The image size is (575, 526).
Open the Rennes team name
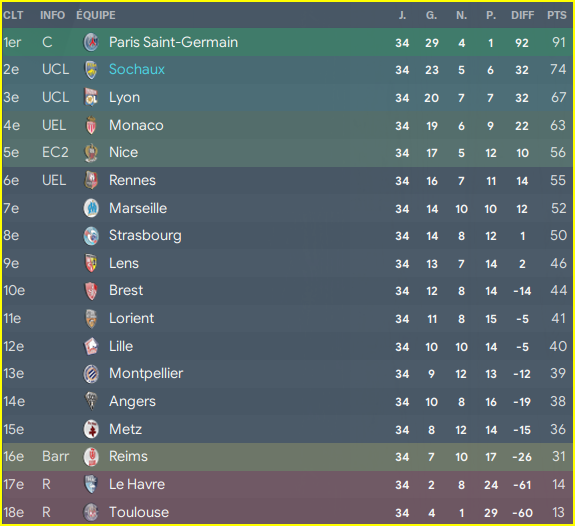point(132,180)
